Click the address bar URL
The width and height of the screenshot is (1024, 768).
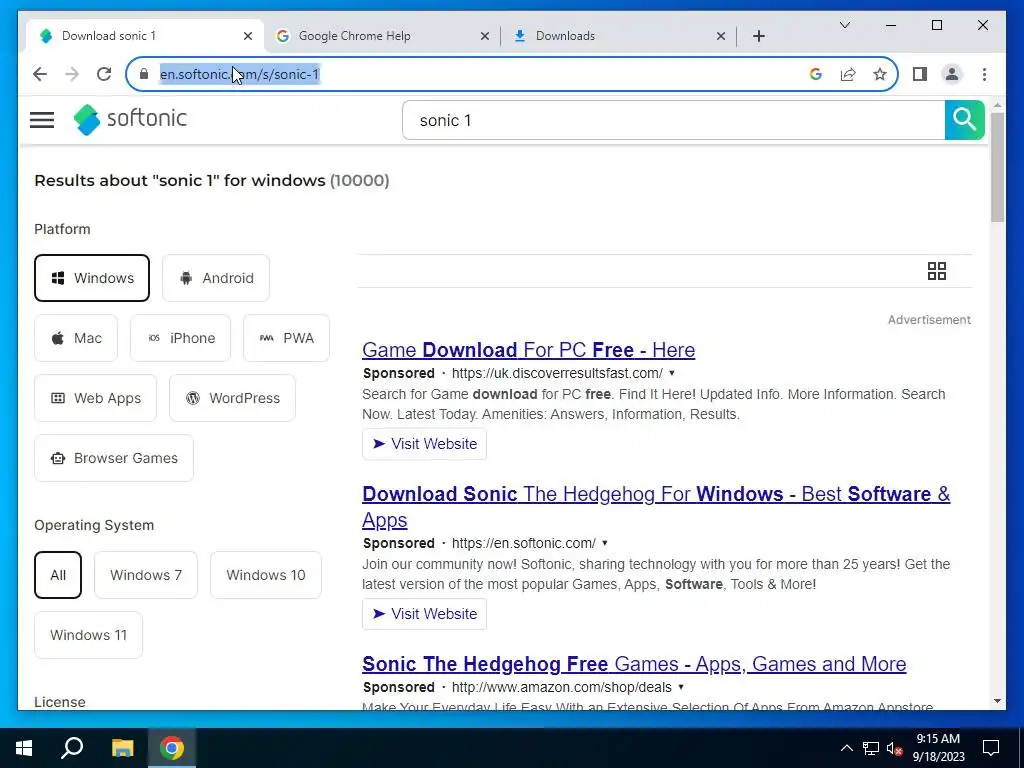(239, 74)
